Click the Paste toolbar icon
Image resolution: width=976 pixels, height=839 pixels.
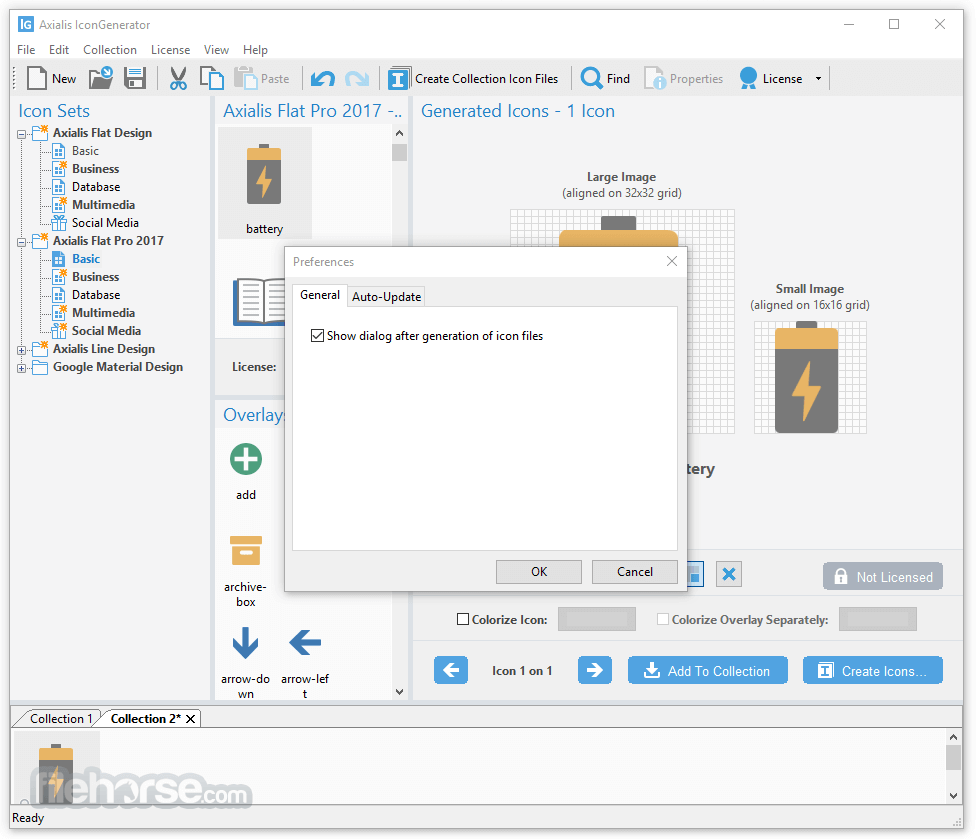click(245, 78)
